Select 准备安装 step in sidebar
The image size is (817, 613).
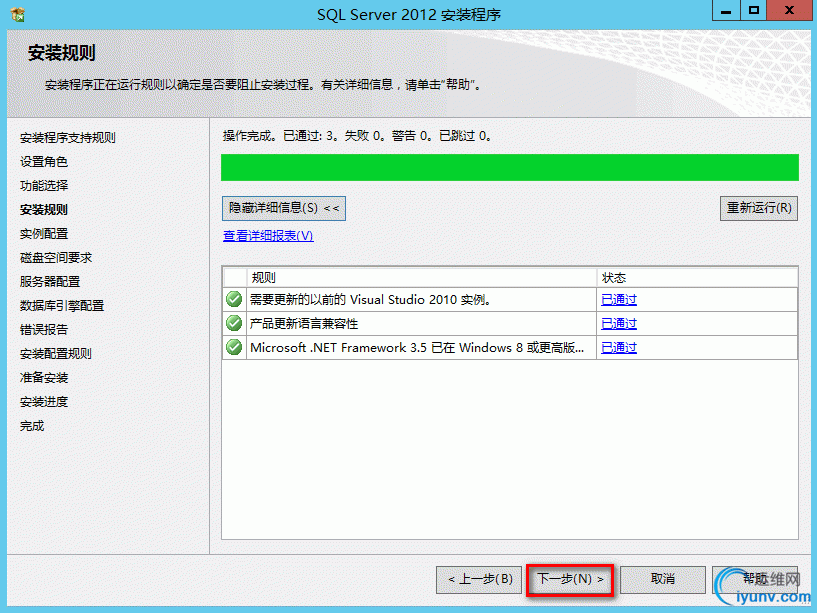tap(44, 377)
